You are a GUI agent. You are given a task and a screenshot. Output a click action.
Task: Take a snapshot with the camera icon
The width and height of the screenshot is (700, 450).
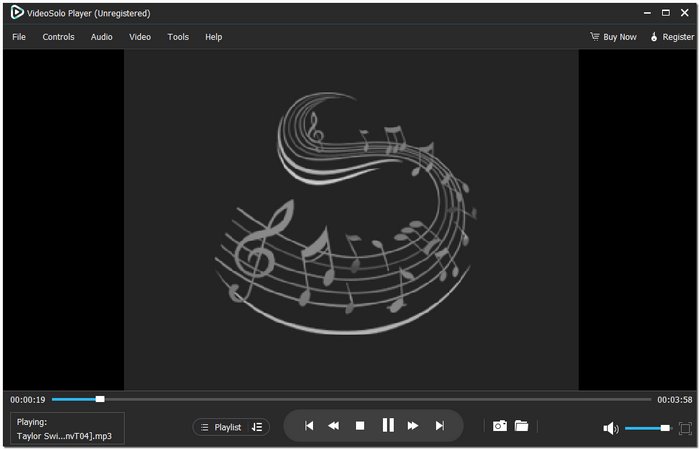point(500,426)
